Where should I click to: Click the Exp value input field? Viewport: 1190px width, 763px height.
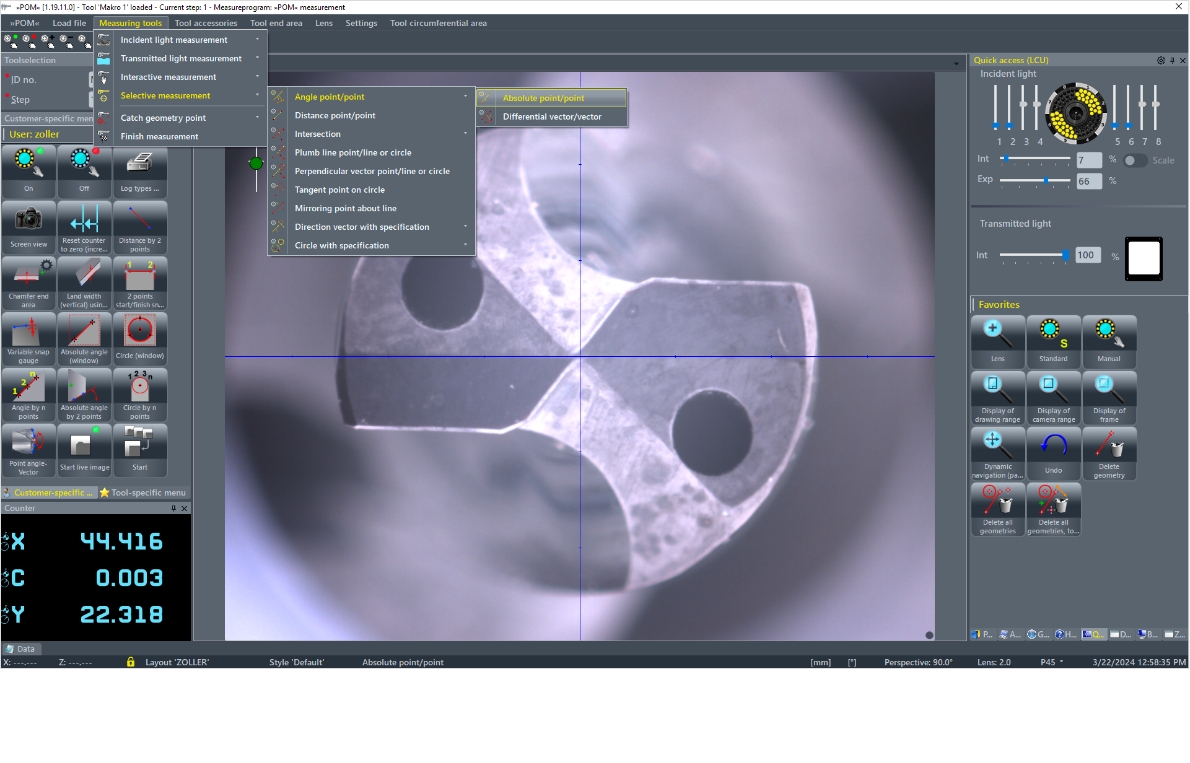coord(1088,182)
